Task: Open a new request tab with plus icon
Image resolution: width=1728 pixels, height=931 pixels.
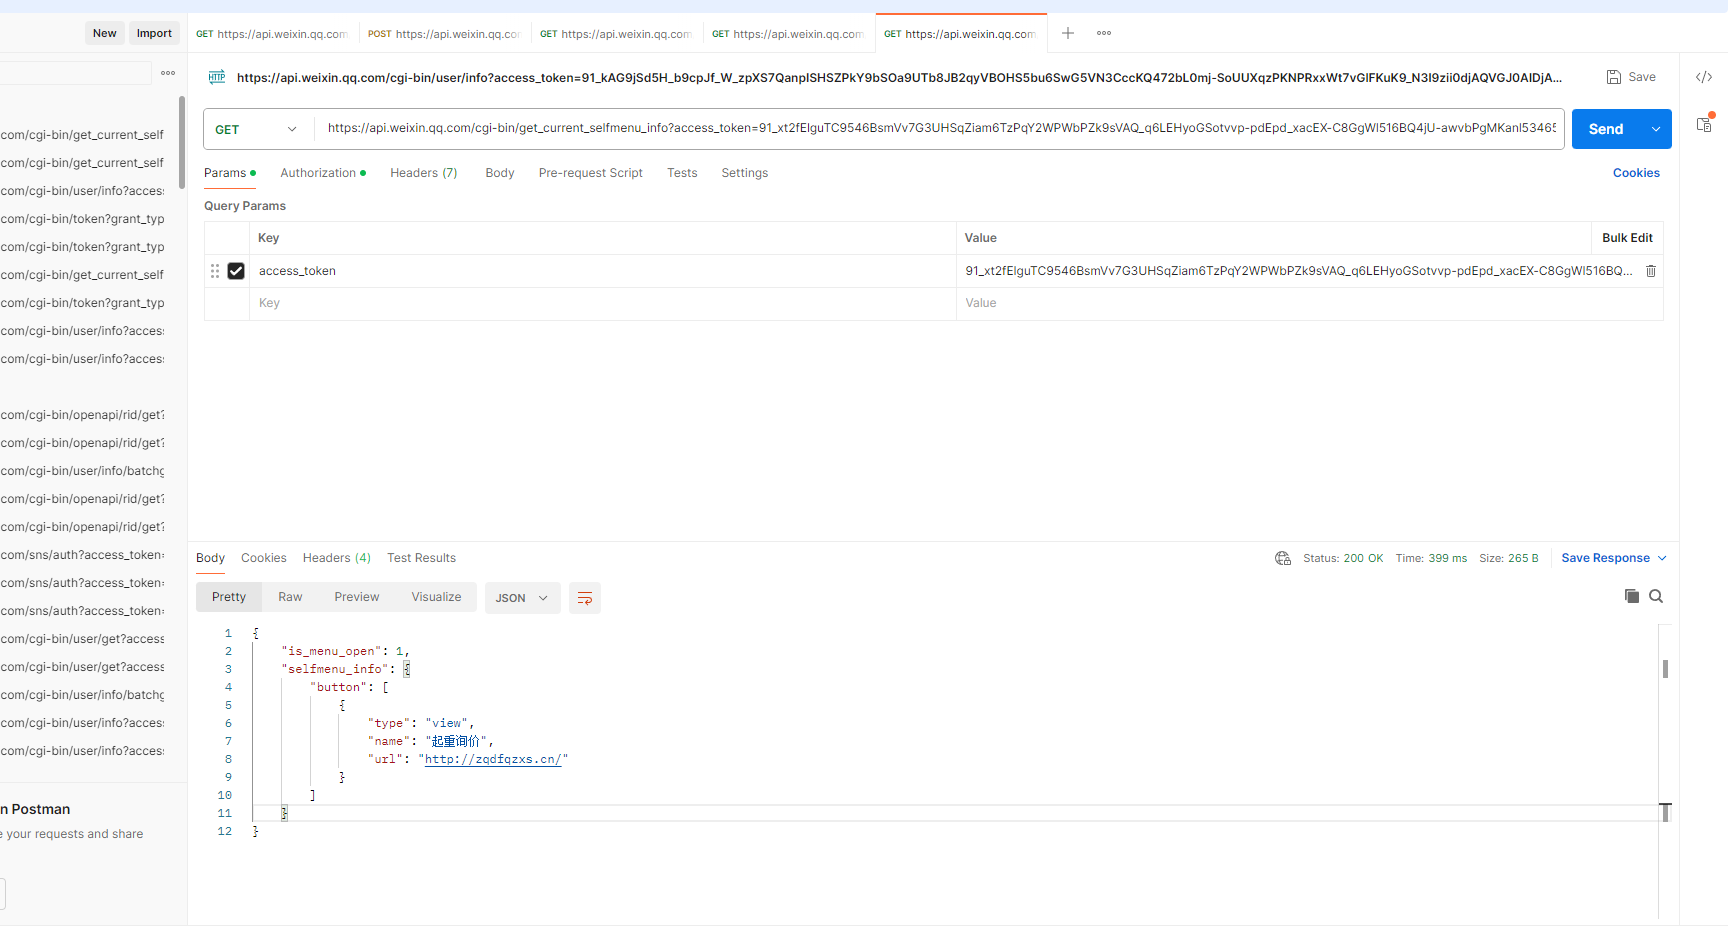Action: tap(1068, 33)
